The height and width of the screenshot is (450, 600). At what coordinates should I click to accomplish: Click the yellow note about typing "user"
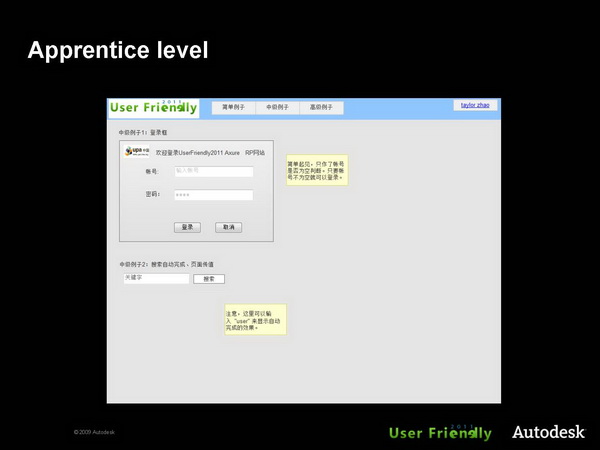[x=255, y=320]
